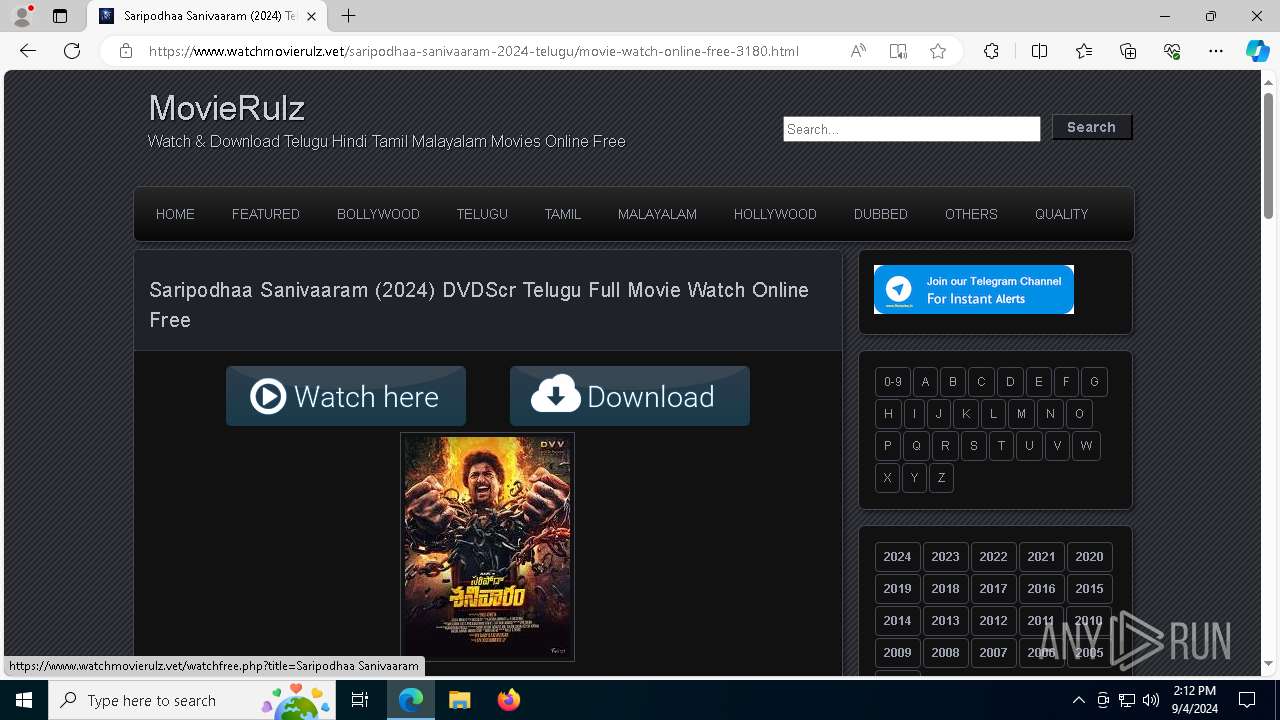Screen dimensions: 1280x720
Task: Click the browser Back arrow
Action: (x=28, y=51)
